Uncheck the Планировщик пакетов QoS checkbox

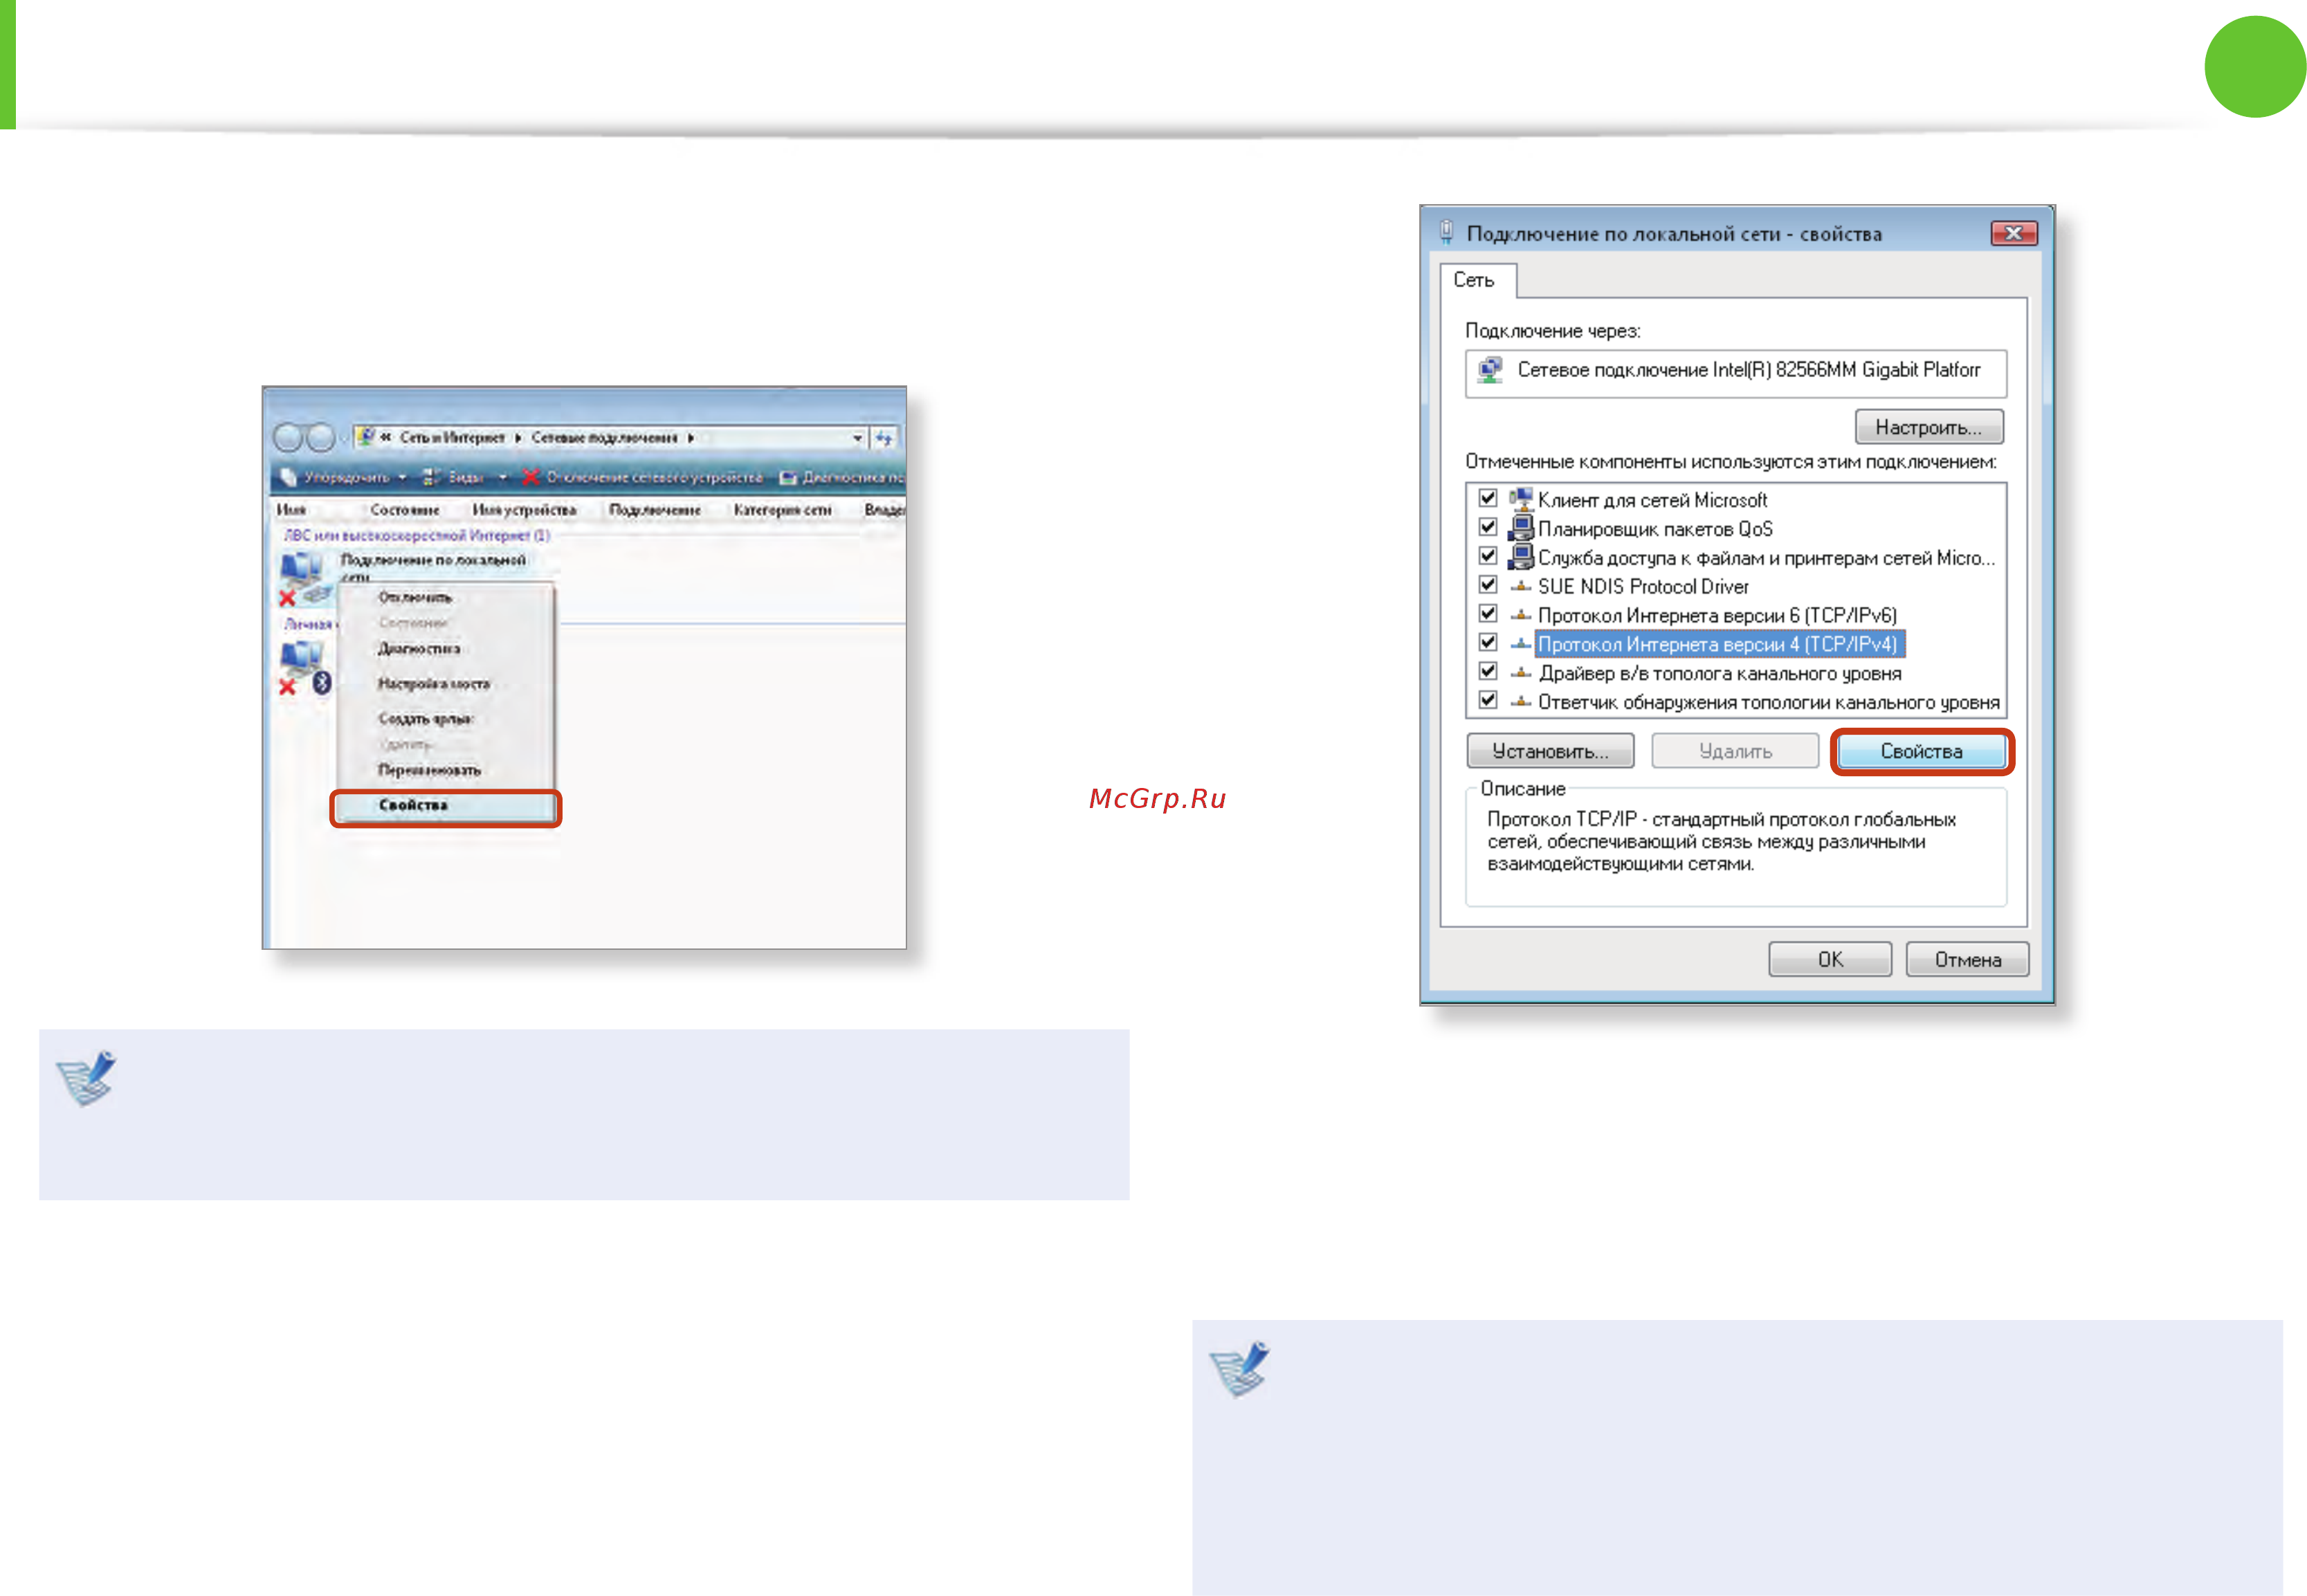click(x=1487, y=527)
